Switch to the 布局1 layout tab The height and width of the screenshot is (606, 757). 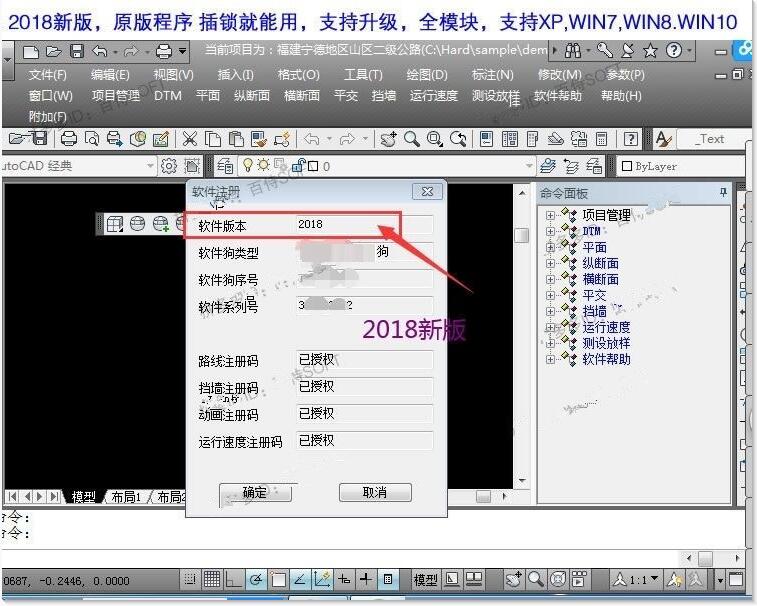pos(126,496)
